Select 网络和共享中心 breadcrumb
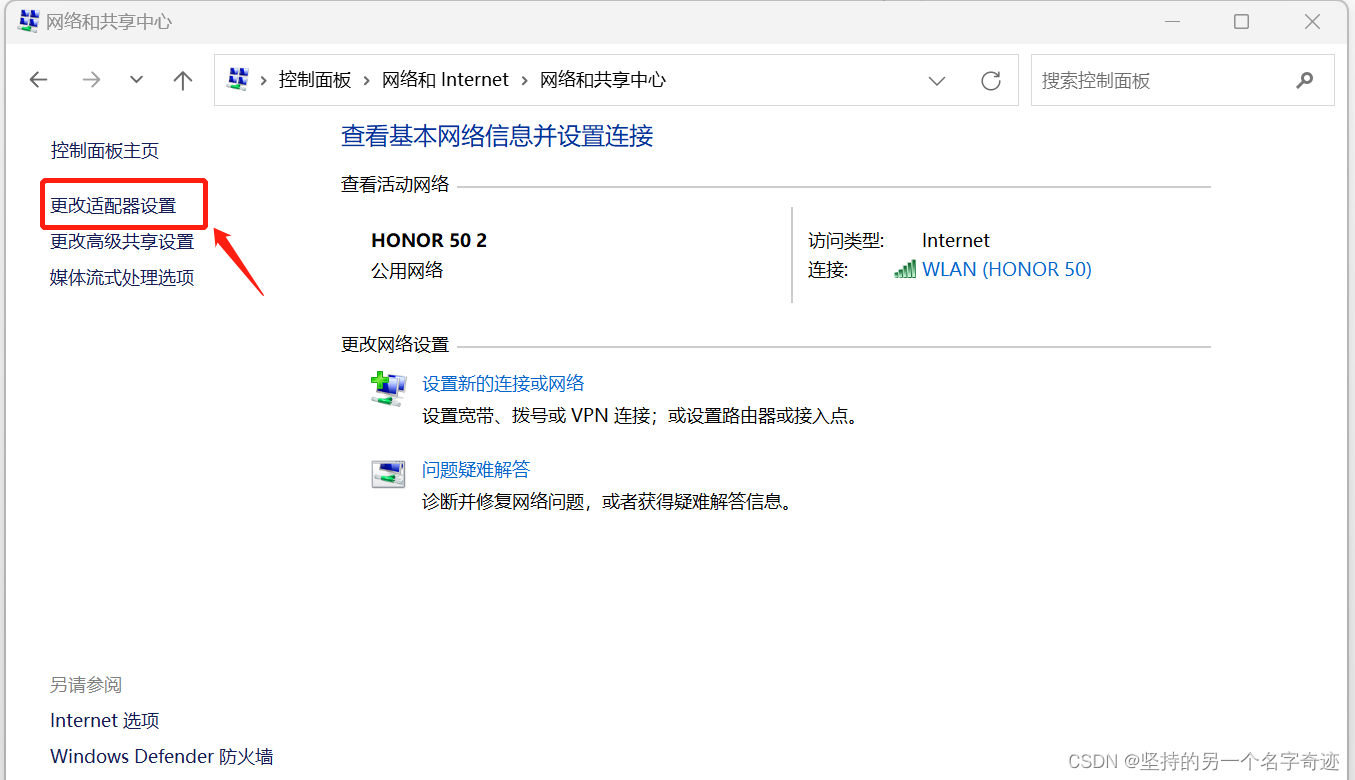This screenshot has width=1355, height=780. (x=603, y=80)
